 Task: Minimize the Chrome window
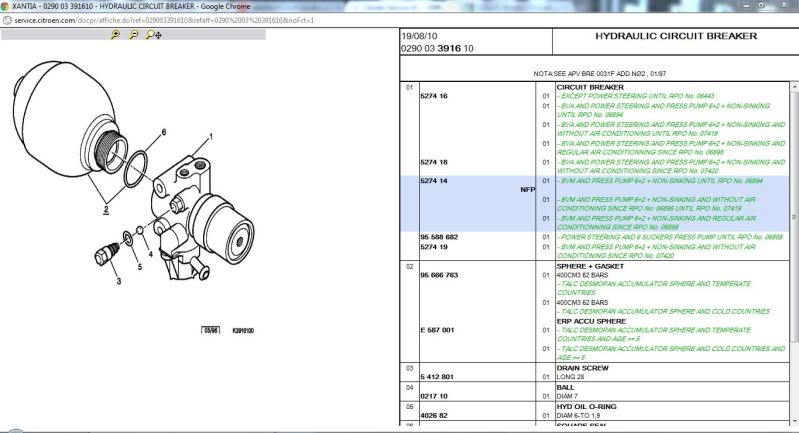click(x=747, y=6)
